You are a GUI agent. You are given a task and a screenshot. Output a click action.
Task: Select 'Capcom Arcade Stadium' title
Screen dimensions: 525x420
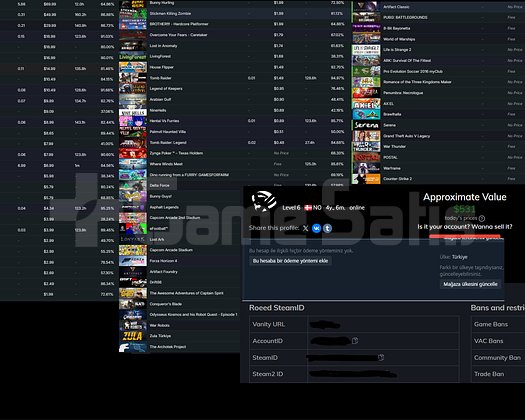click(171, 250)
